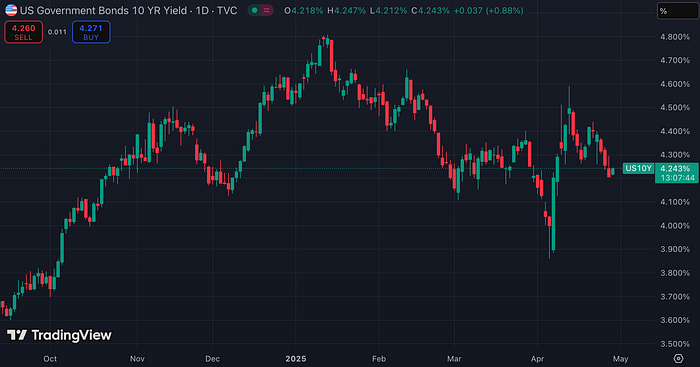Click the Dec label on time axis
Image resolution: width=700 pixels, height=367 pixels.
[212, 359]
